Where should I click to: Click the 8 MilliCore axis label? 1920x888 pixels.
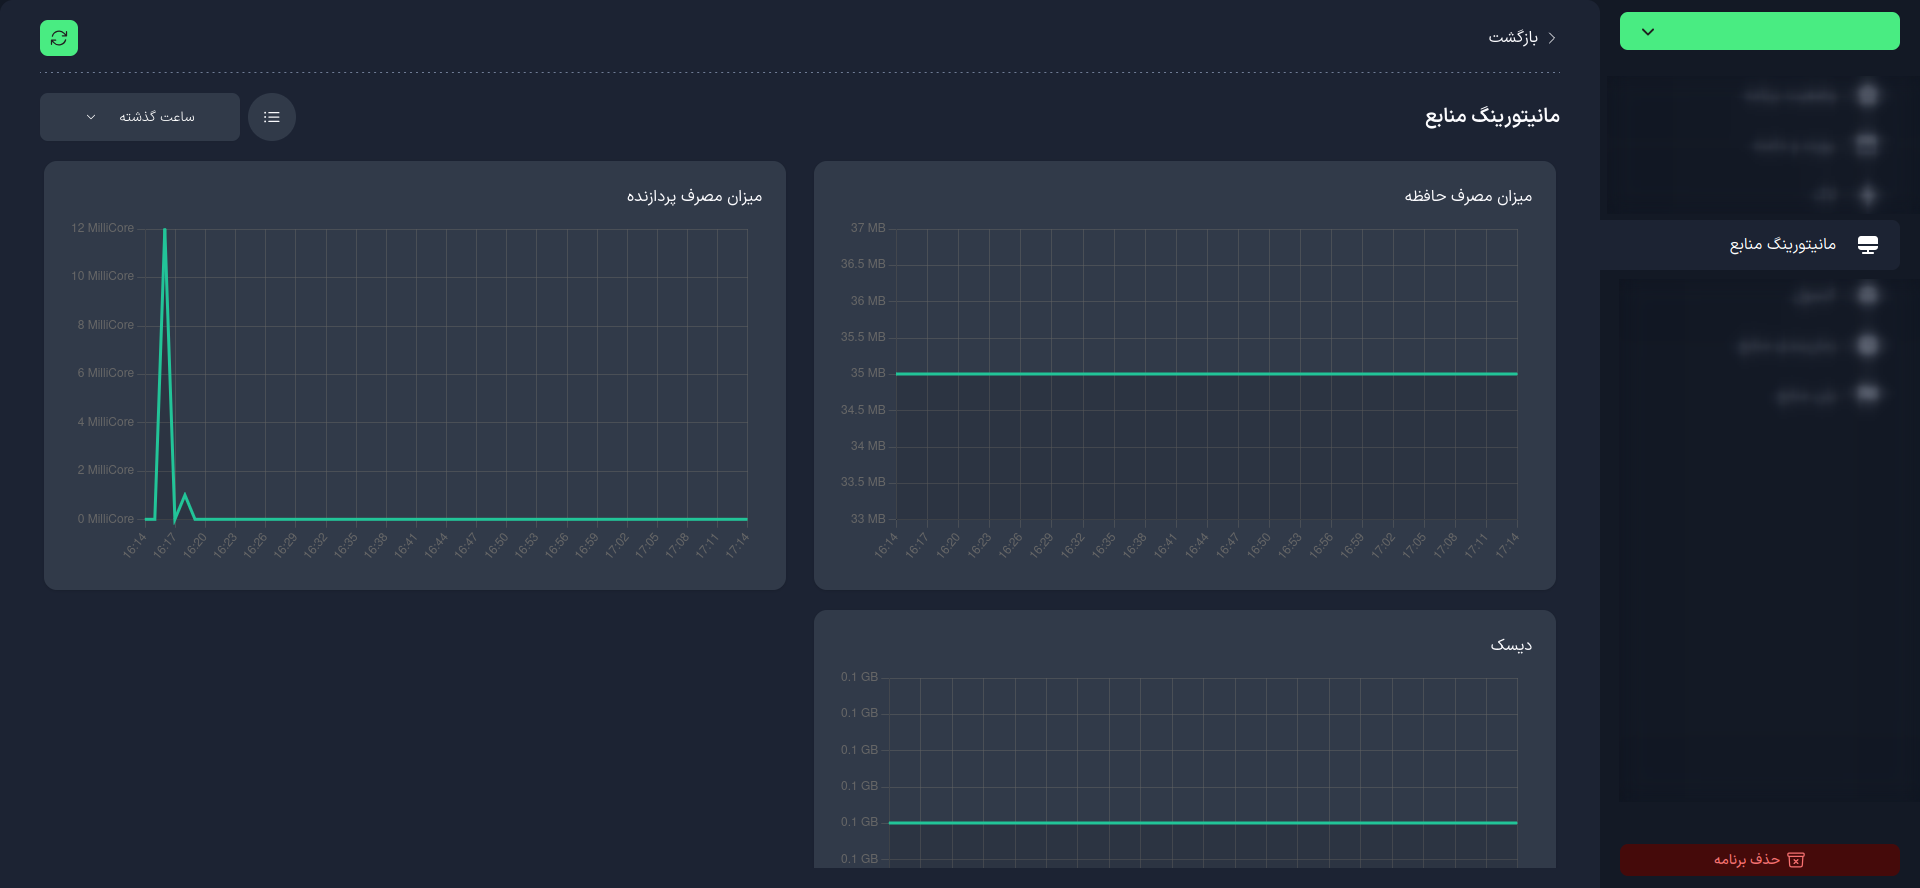tap(105, 325)
